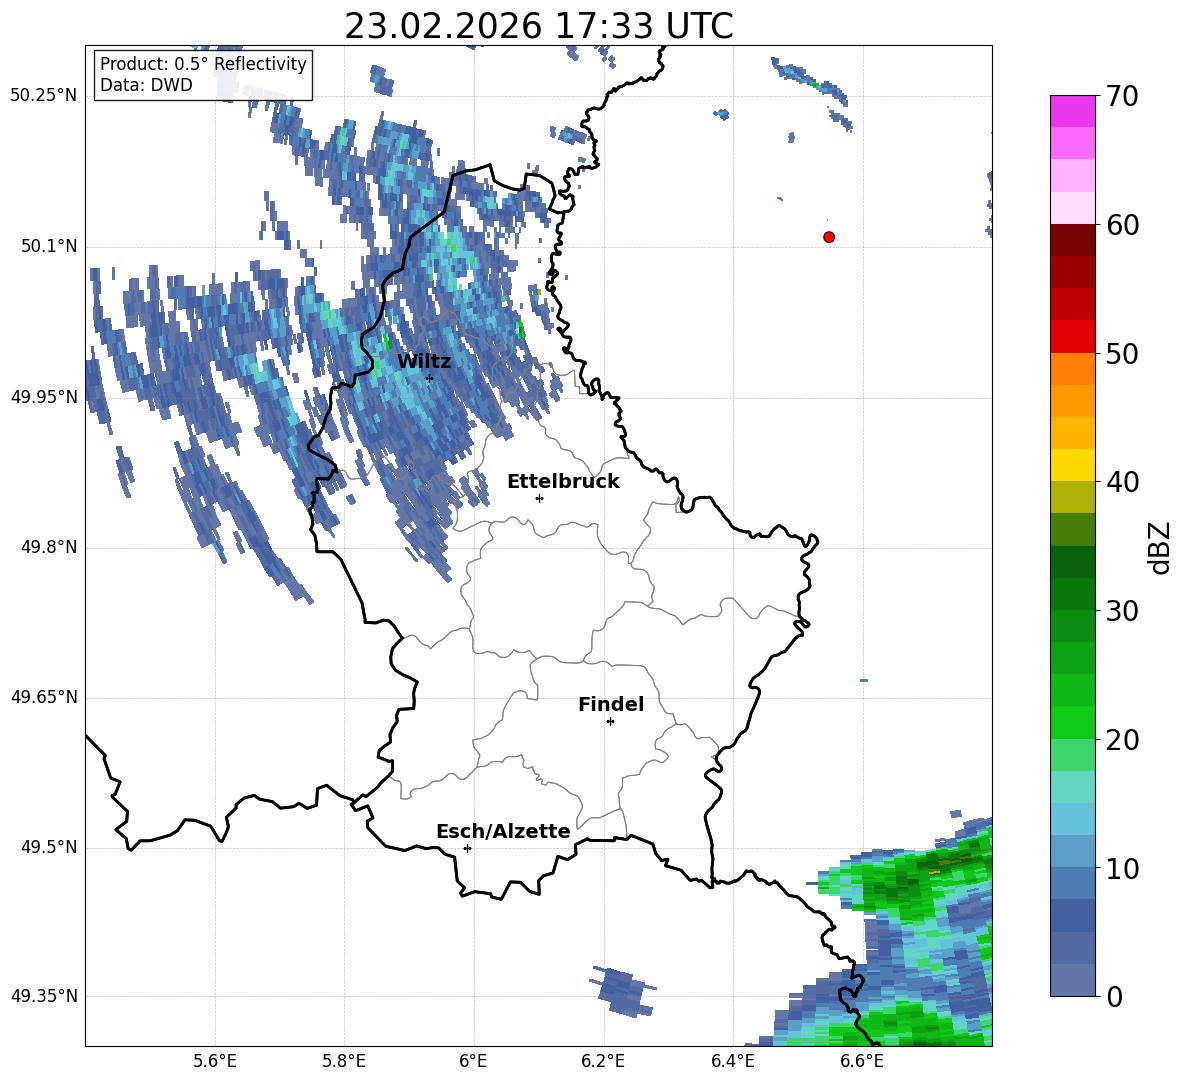The width and height of the screenshot is (1184, 1081).
Task: Click the 5.6°E longitude label
Action: tap(215, 1061)
